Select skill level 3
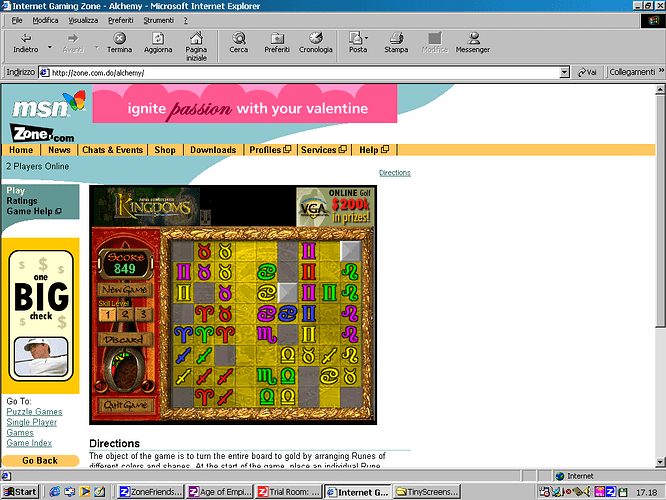Image resolution: width=666 pixels, height=500 pixels. tap(143, 314)
